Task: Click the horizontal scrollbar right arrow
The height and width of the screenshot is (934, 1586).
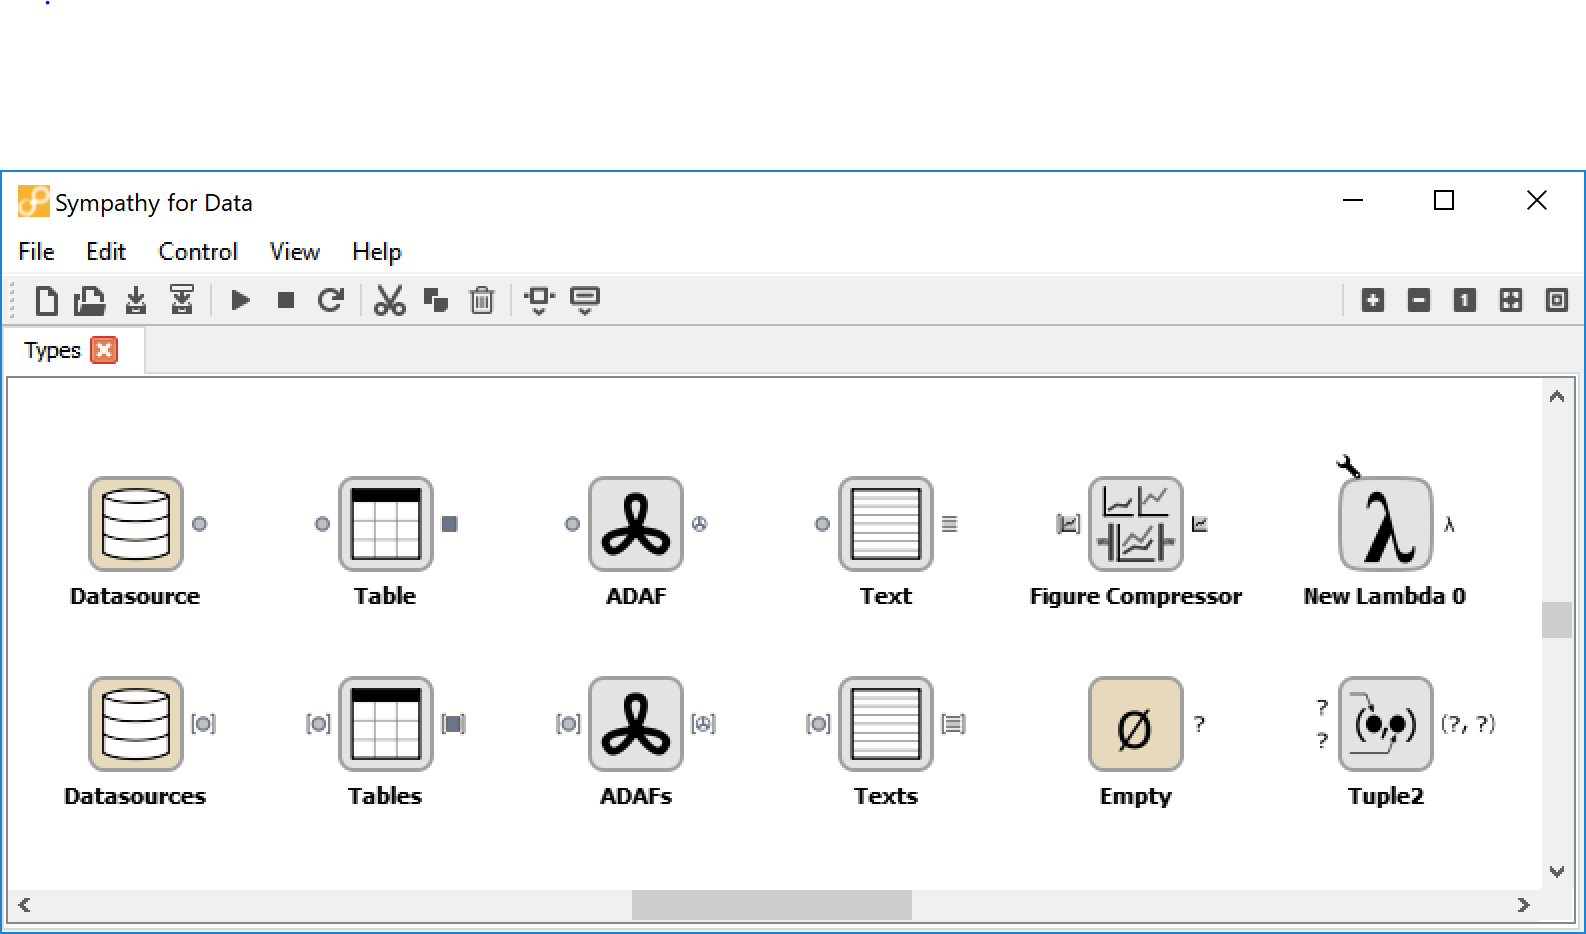Action: click(1524, 905)
